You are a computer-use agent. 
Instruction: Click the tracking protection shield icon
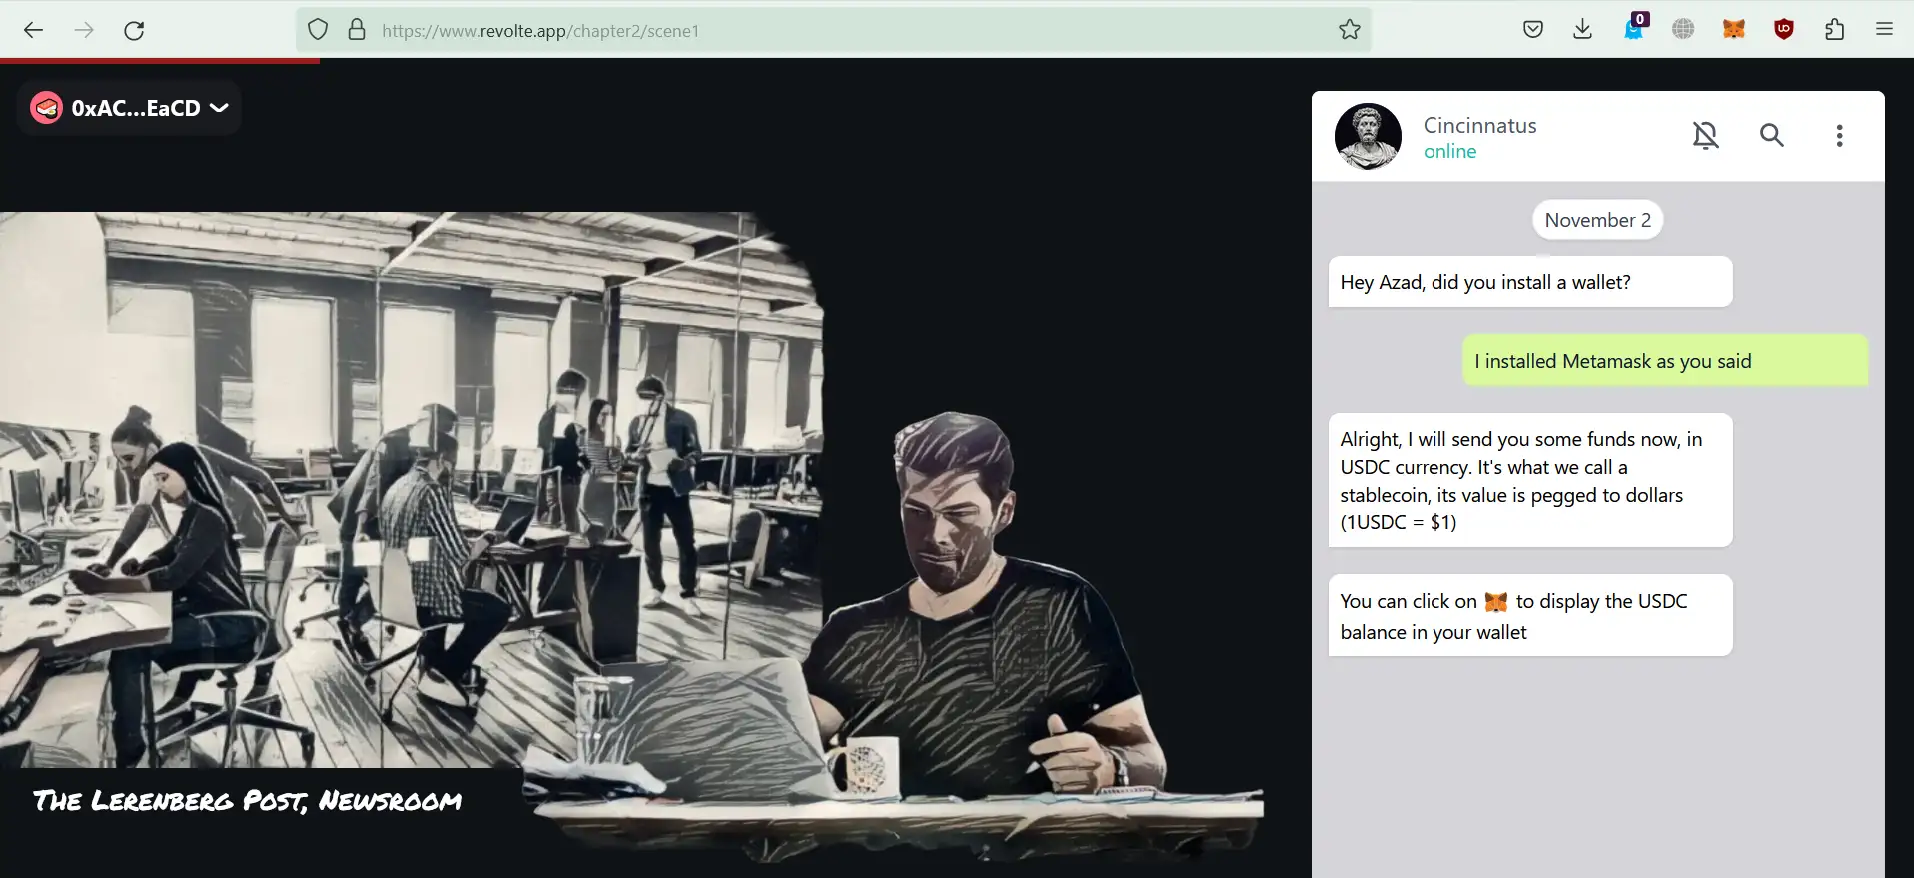tap(318, 30)
